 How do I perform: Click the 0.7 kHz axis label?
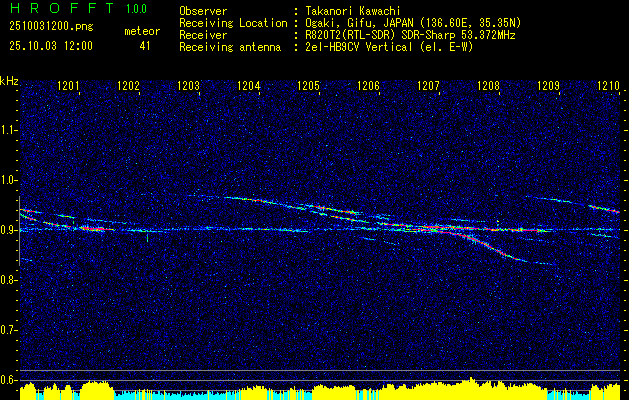click(8, 330)
